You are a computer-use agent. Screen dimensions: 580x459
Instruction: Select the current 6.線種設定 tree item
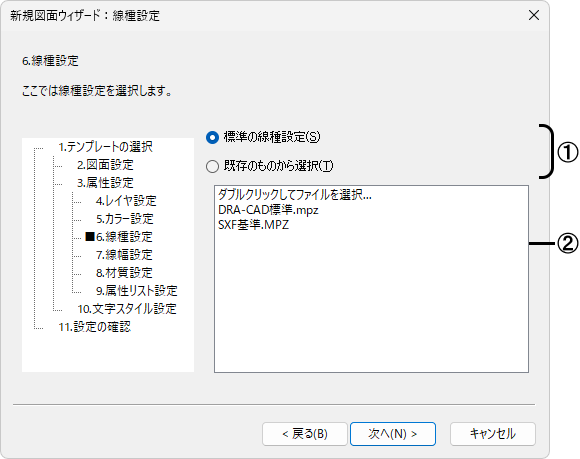[124, 237]
